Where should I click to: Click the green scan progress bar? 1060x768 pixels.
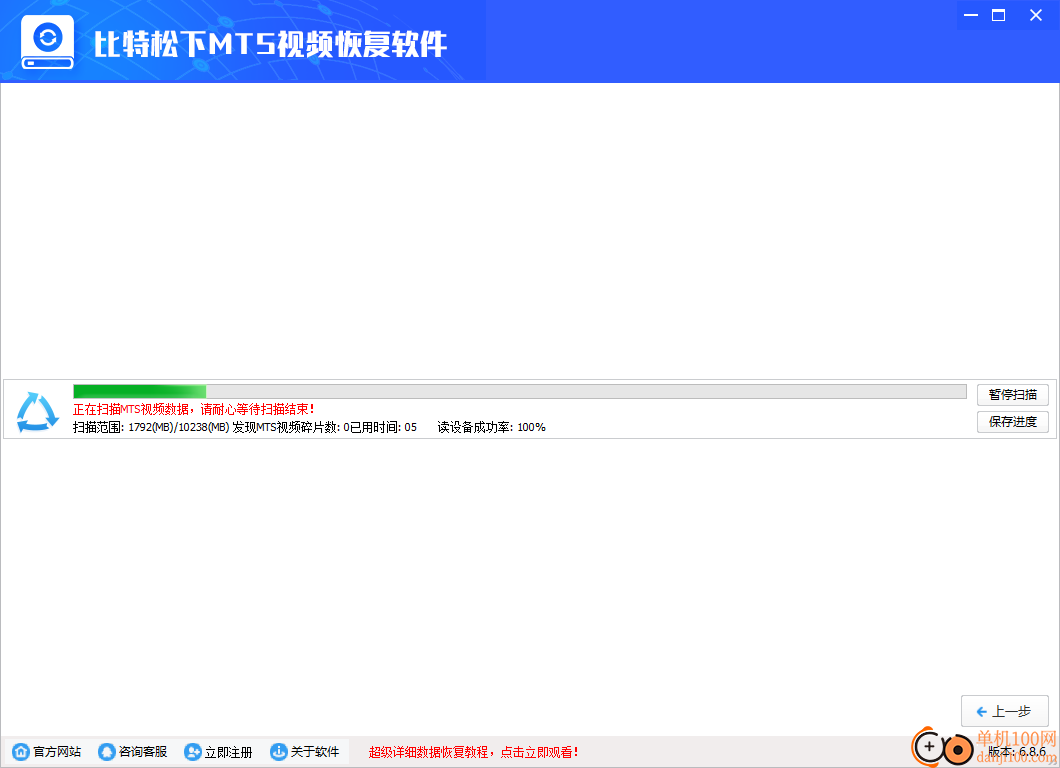[519, 391]
